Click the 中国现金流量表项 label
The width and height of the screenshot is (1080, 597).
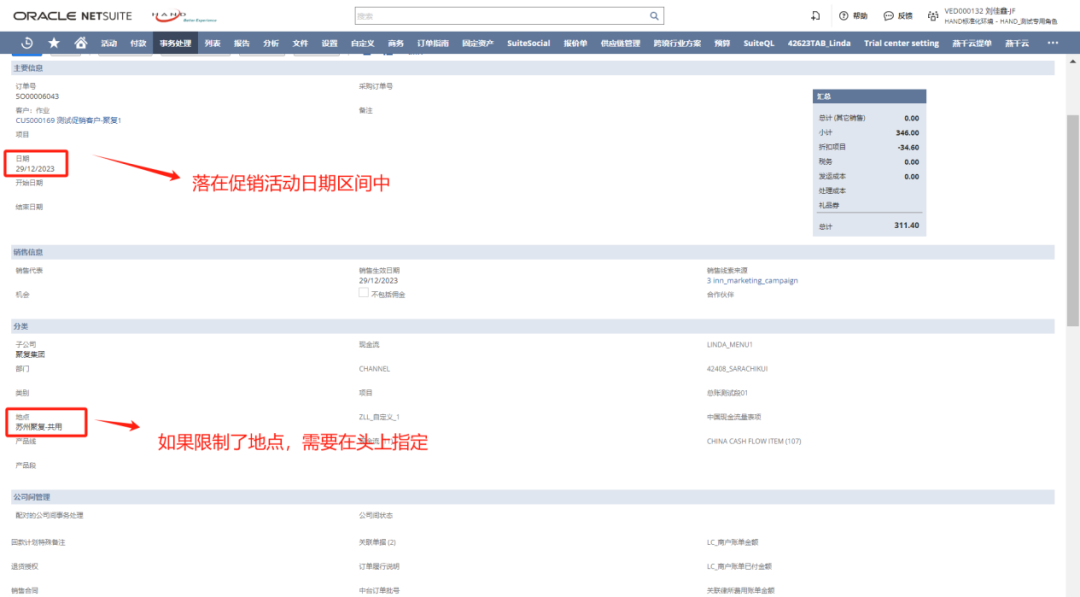[734, 417]
